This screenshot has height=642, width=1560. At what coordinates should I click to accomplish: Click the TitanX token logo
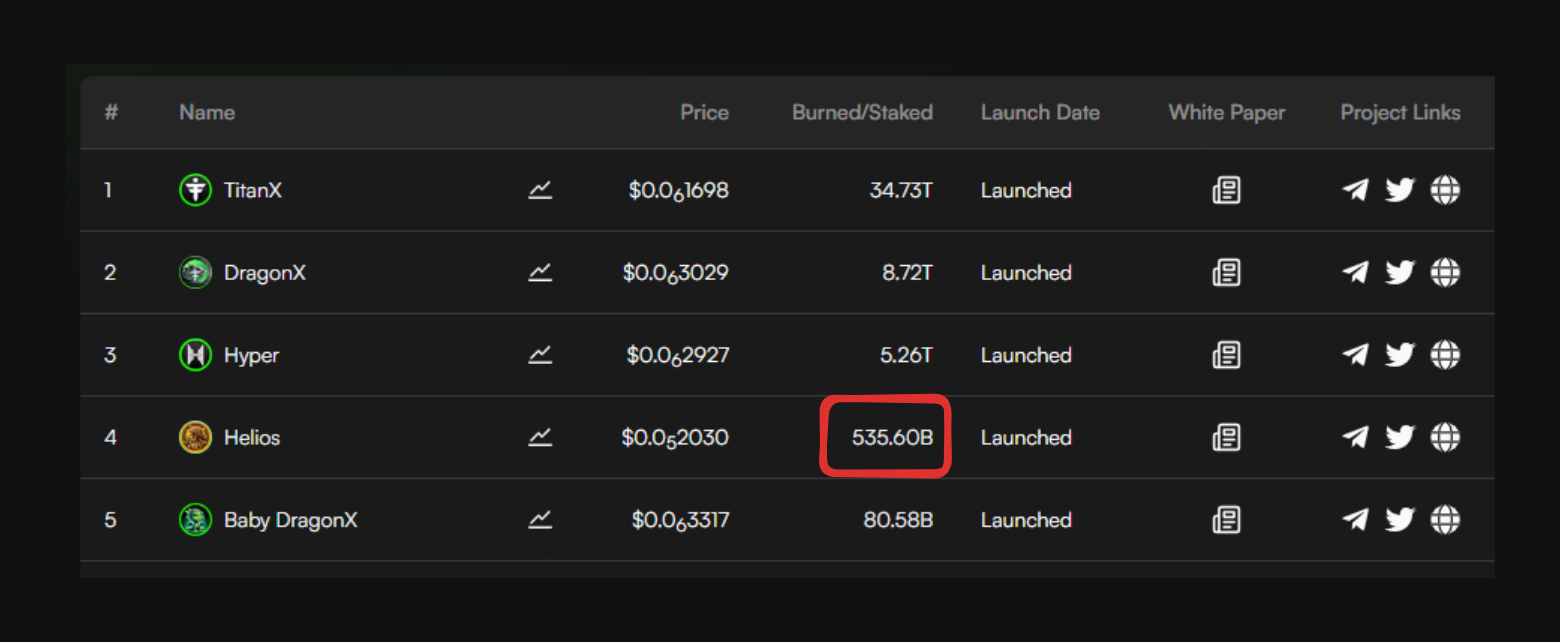[x=195, y=190]
